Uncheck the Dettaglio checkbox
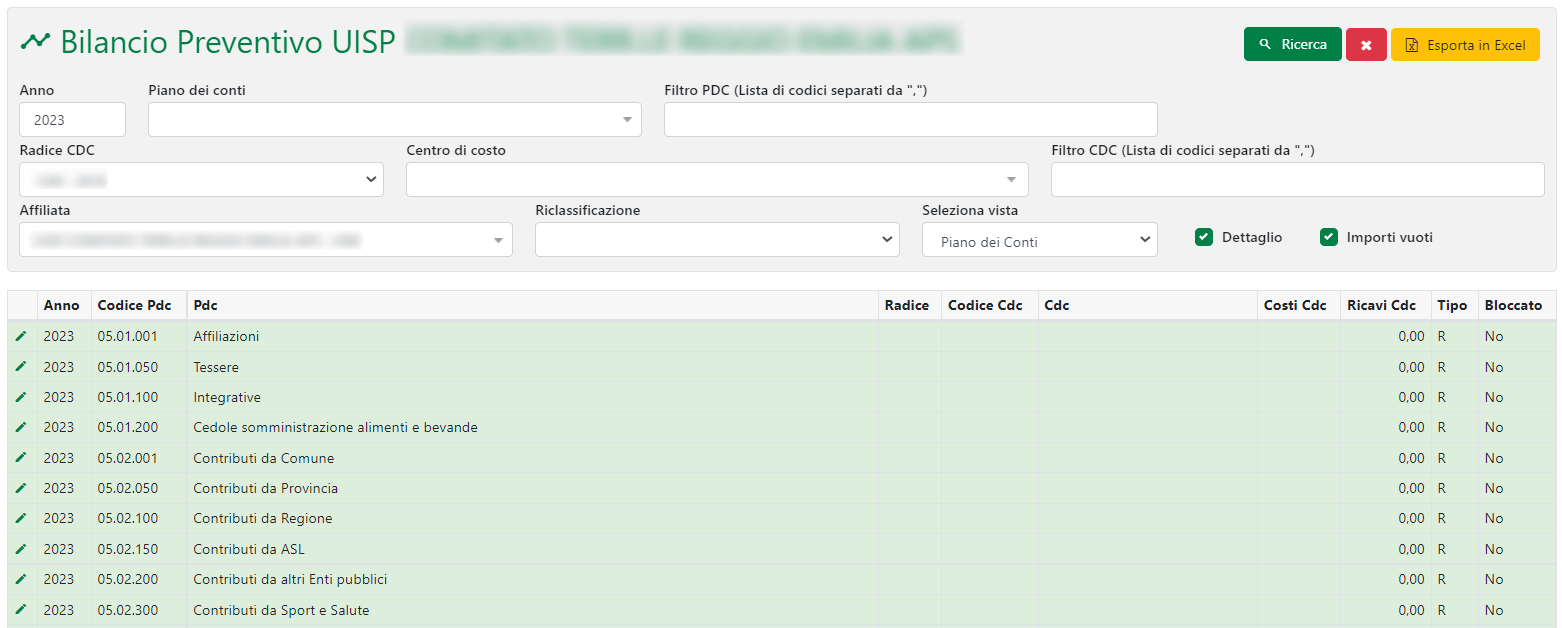The image size is (1562, 628). pos(1204,237)
